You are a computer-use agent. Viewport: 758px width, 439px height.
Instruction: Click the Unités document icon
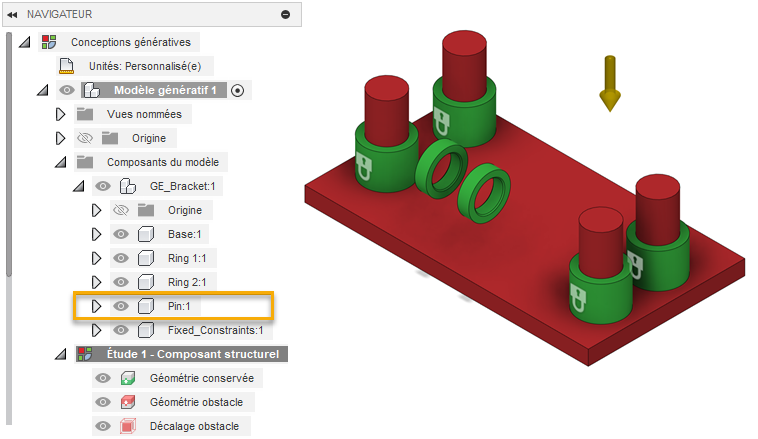coord(66,66)
